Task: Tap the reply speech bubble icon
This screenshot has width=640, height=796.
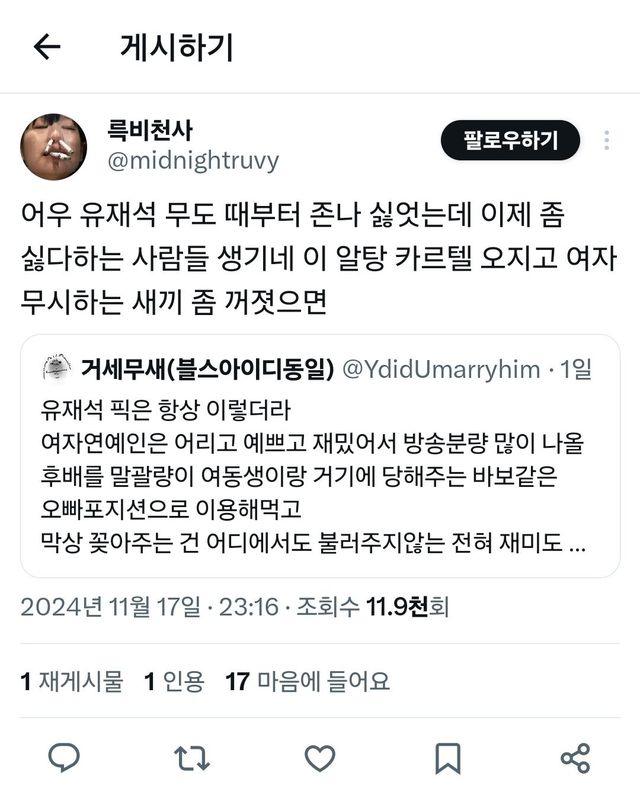Action: click(x=64, y=758)
